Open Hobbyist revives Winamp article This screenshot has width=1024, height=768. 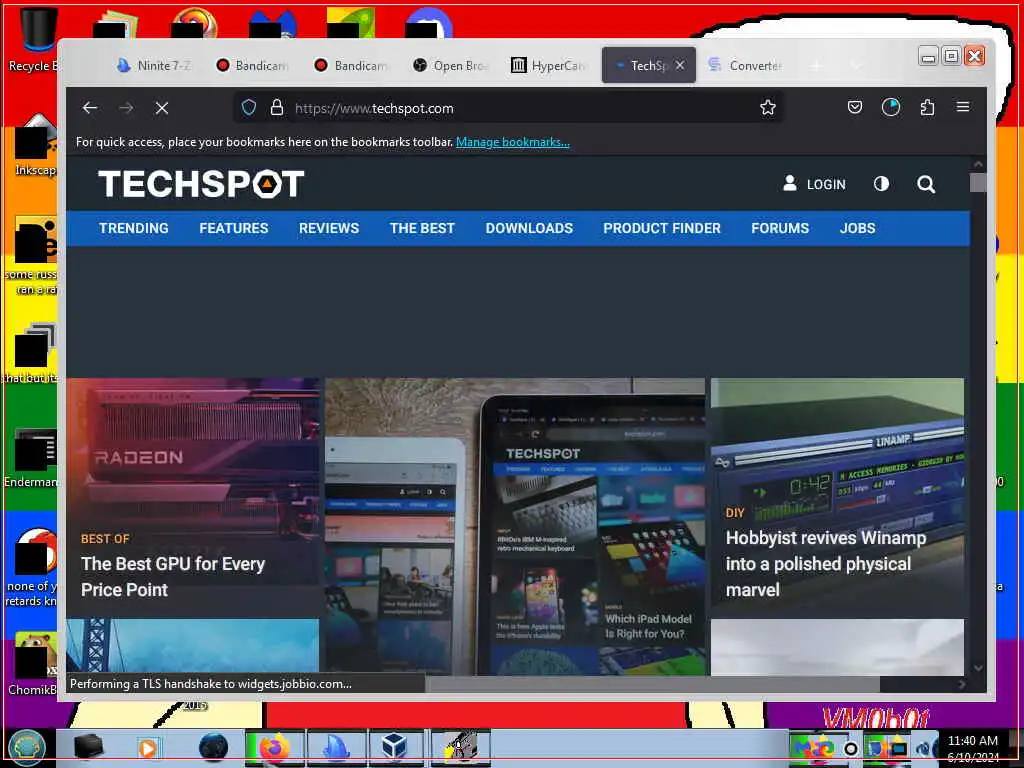point(826,564)
